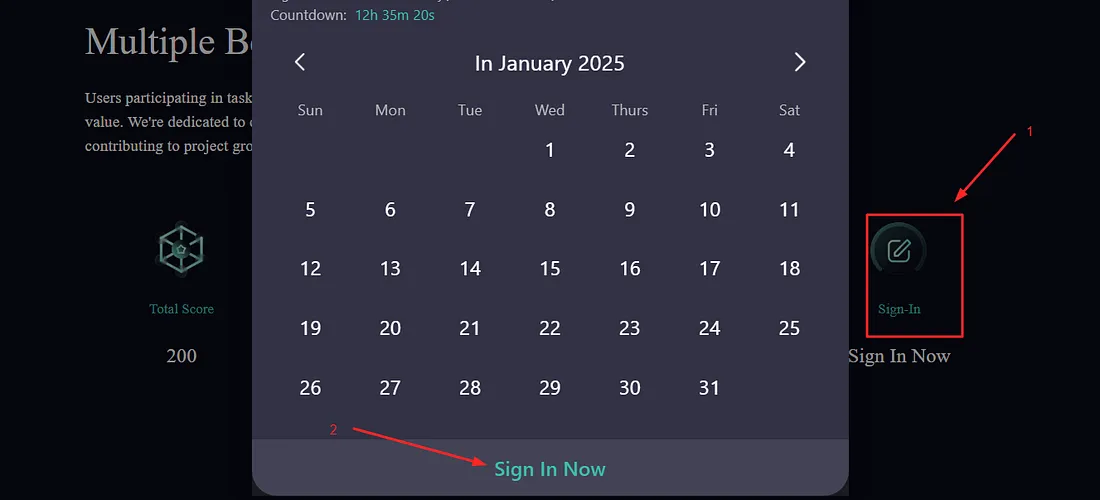Viewport: 1100px width, 500px height.
Task: Click the In January 2025 month title
Action: [x=549, y=64]
